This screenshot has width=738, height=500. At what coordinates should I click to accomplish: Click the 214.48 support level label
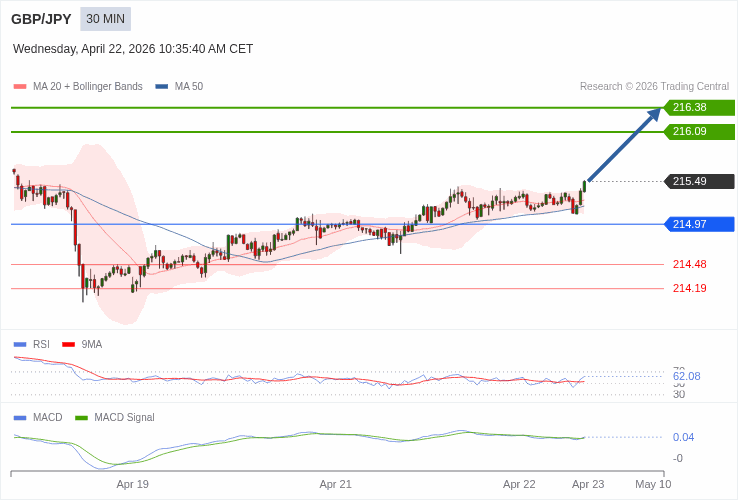(689, 264)
